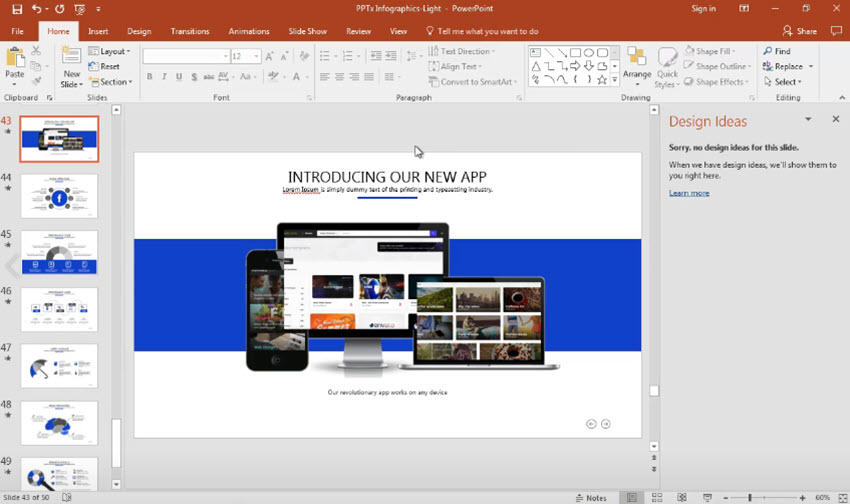Click the Share button

tap(800, 31)
